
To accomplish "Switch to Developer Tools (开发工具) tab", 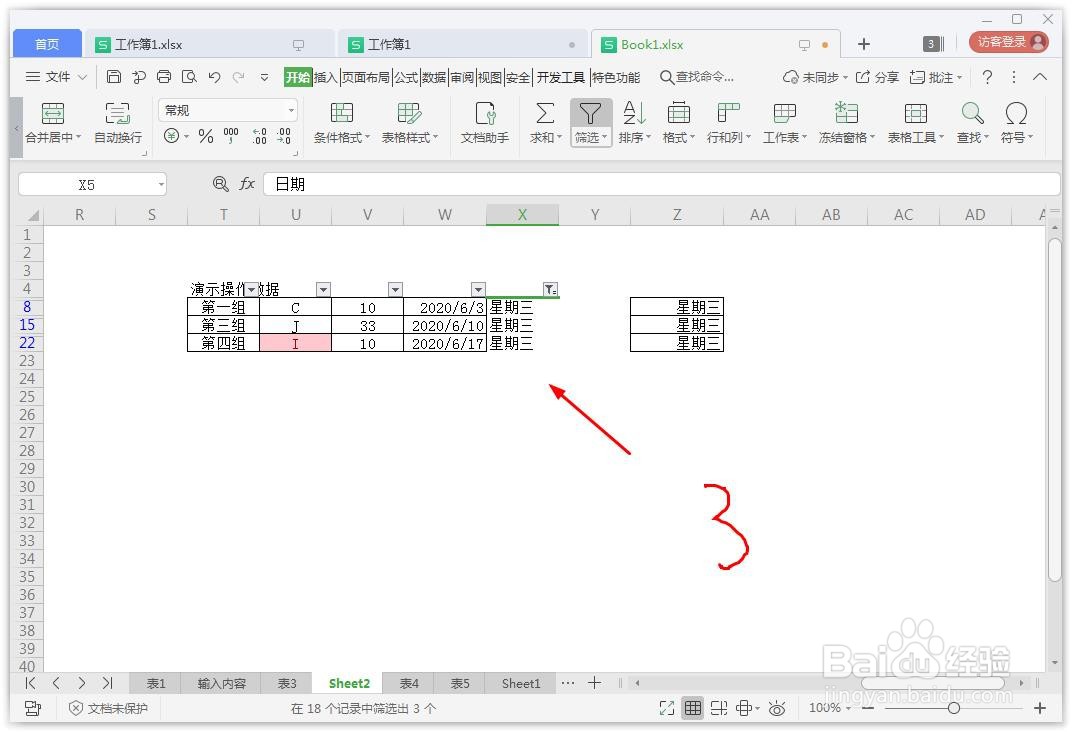I will [x=561, y=77].
